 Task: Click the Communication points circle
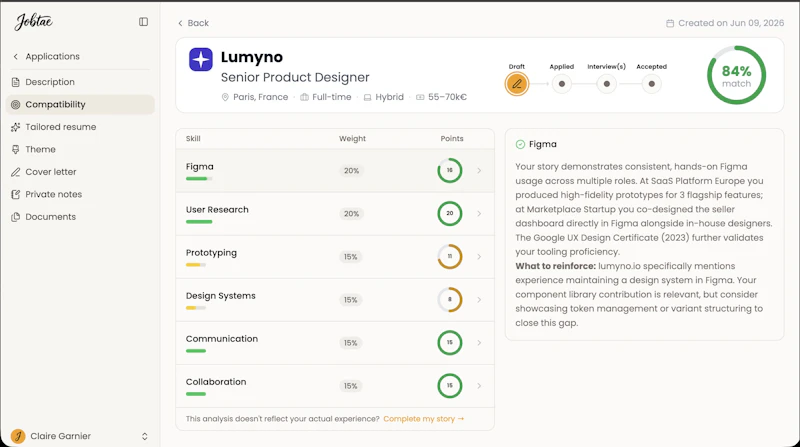click(x=449, y=342)
